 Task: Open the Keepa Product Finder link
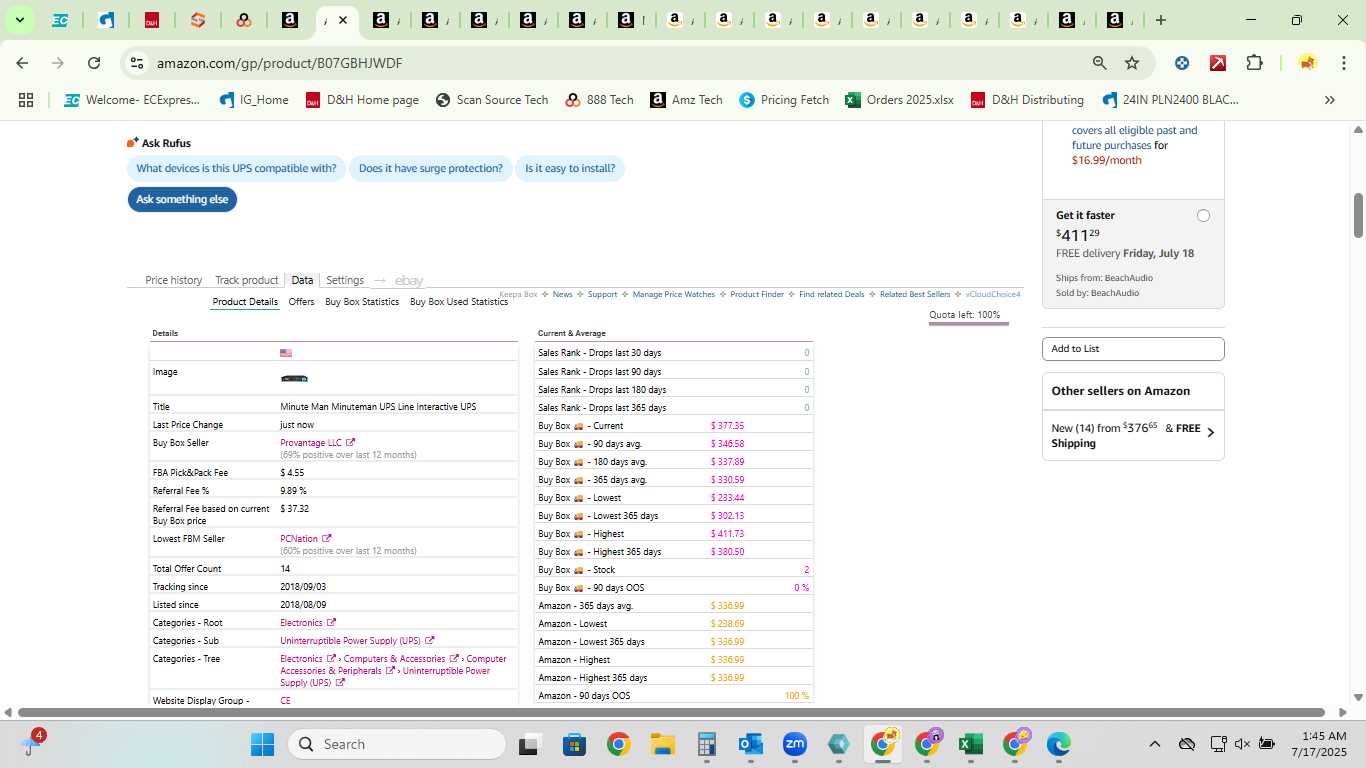757,295
